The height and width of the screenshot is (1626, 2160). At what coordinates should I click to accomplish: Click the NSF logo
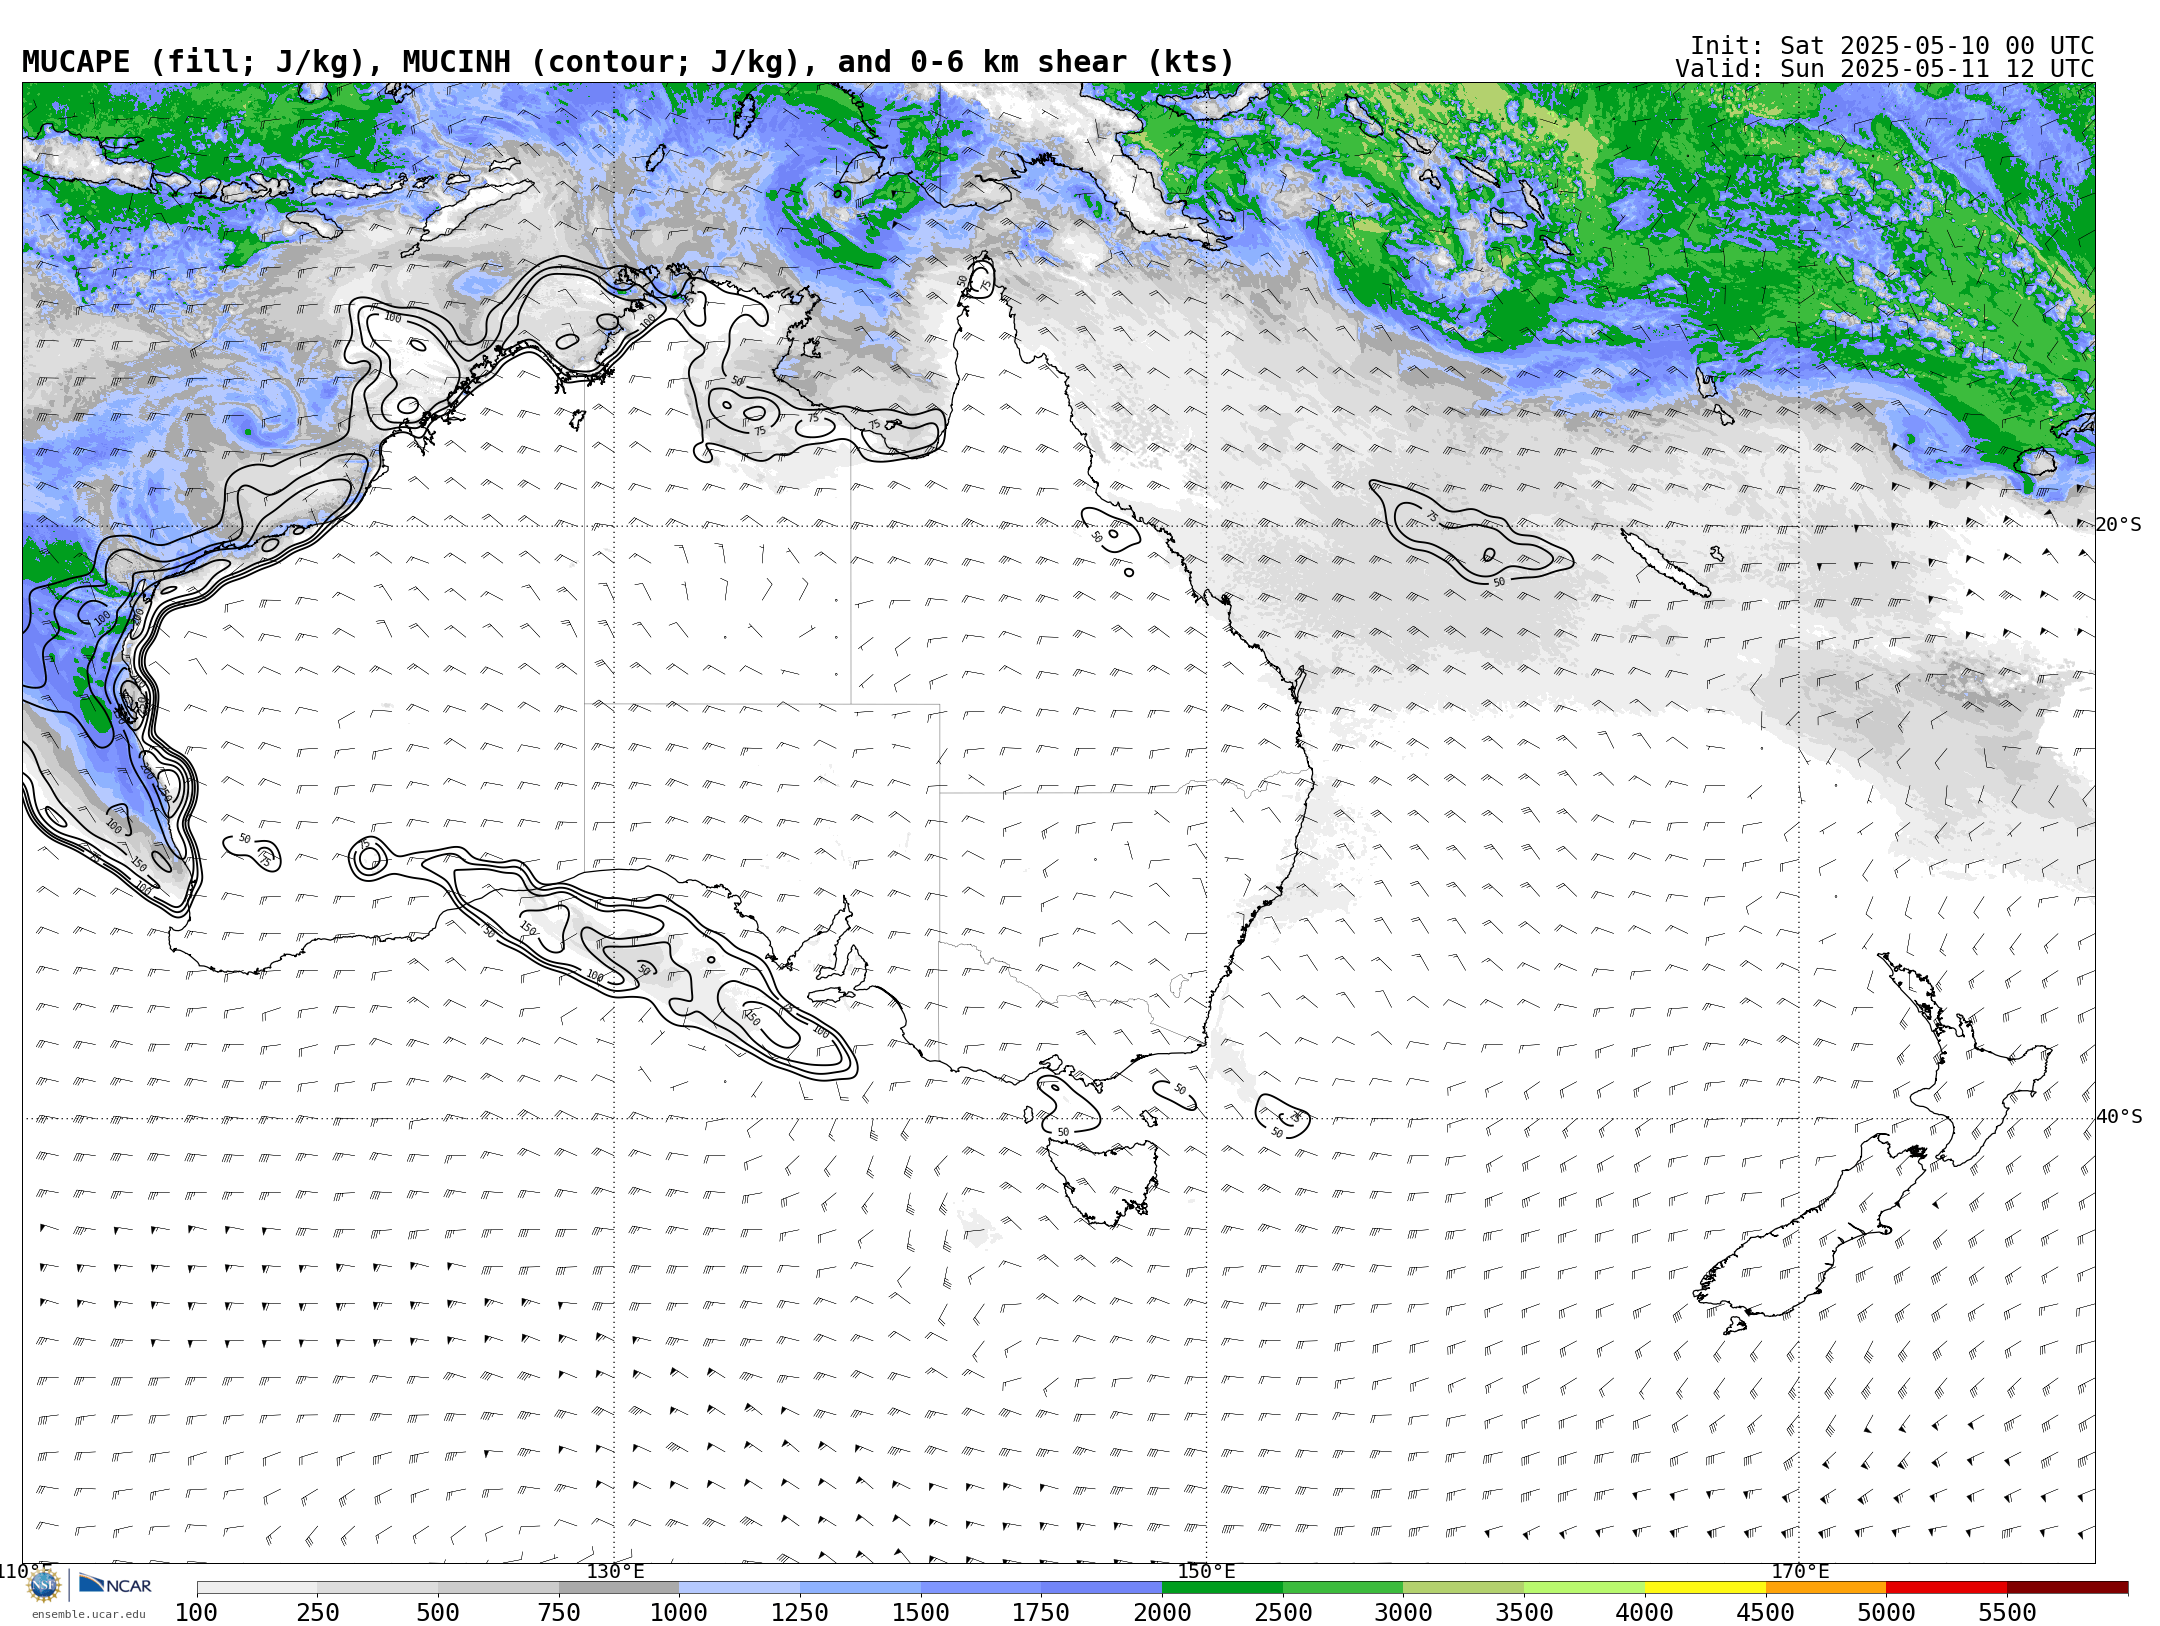(44, 1585)
